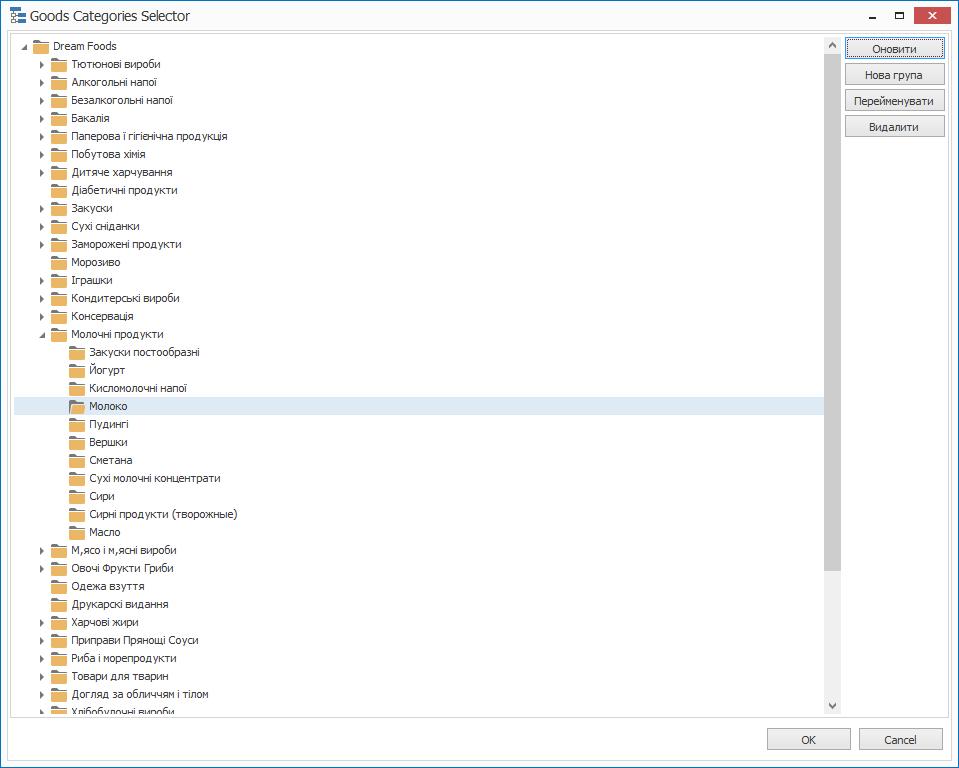Expand Паперова і гігієнічна продукція
Viewport: 959px width, 768px height.
point(42,137)
